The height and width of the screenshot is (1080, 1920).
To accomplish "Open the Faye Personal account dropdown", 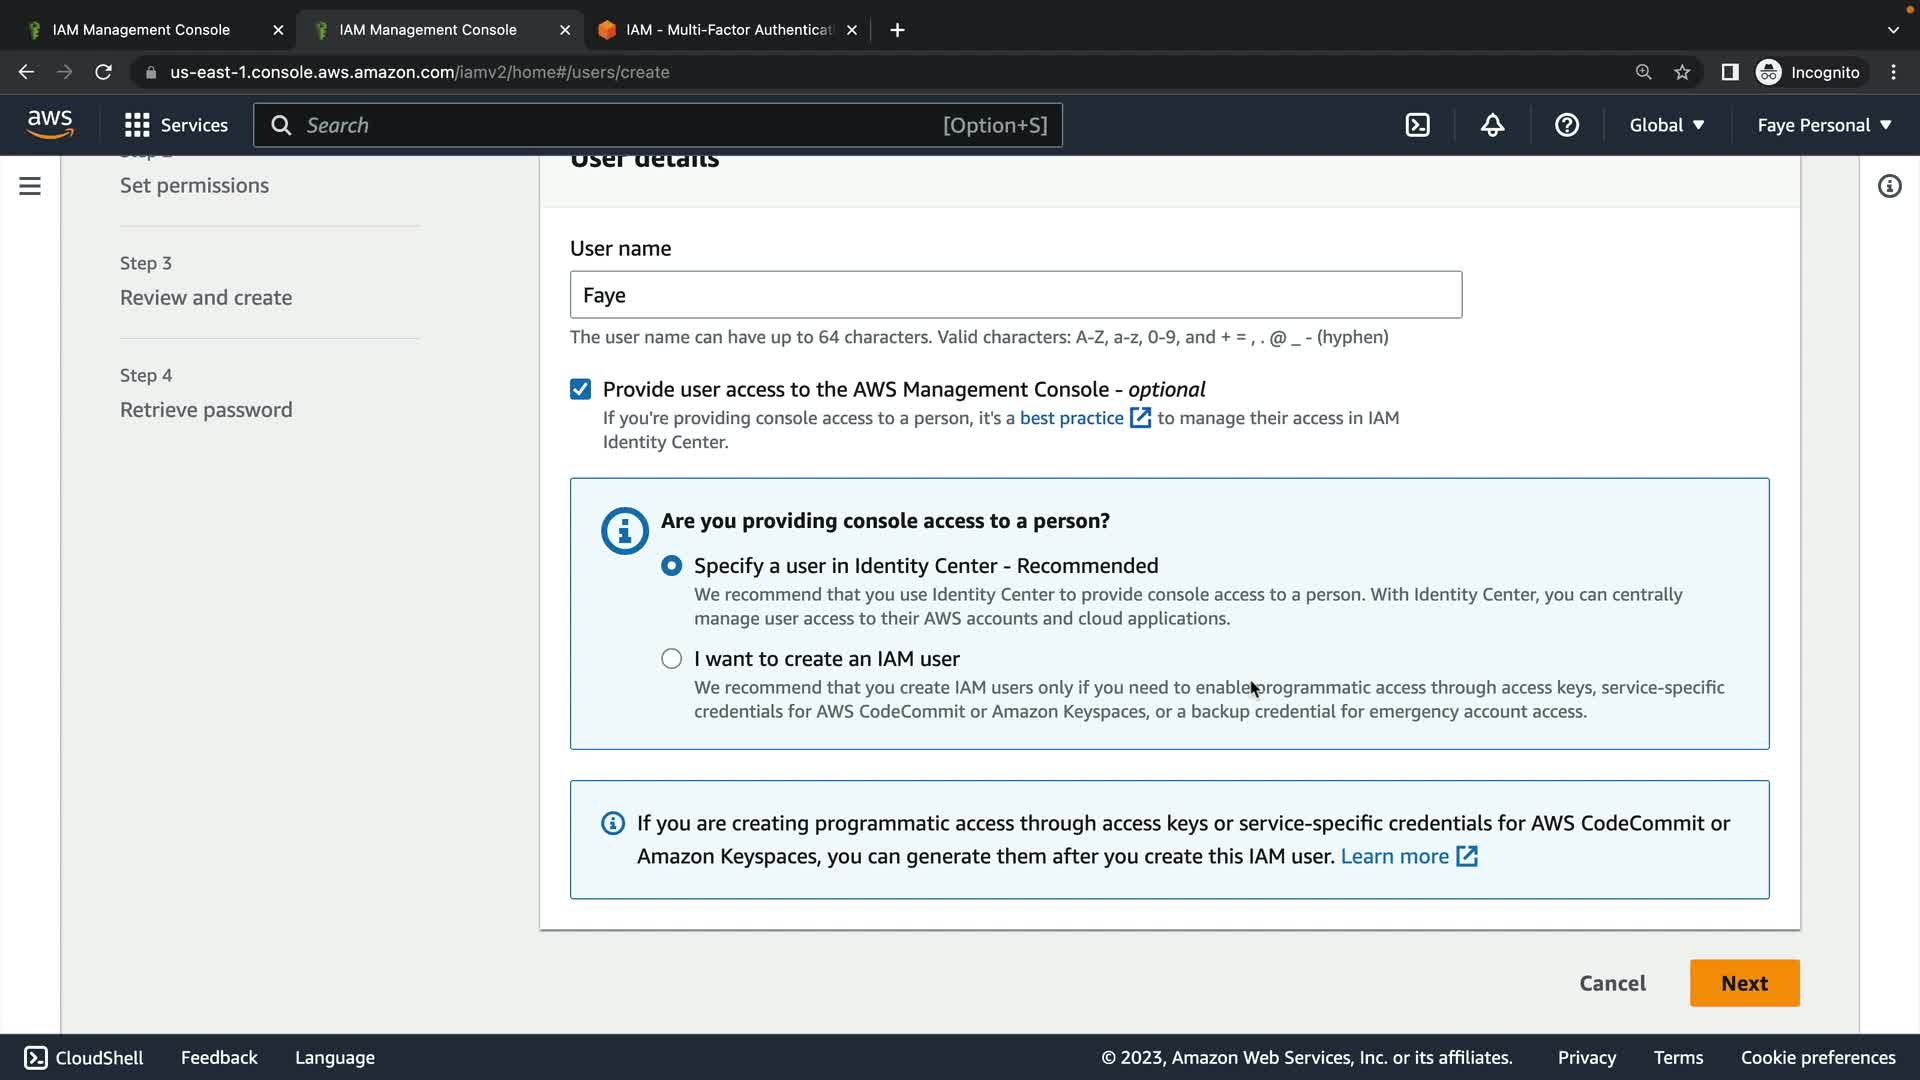I will [1824, 125].
